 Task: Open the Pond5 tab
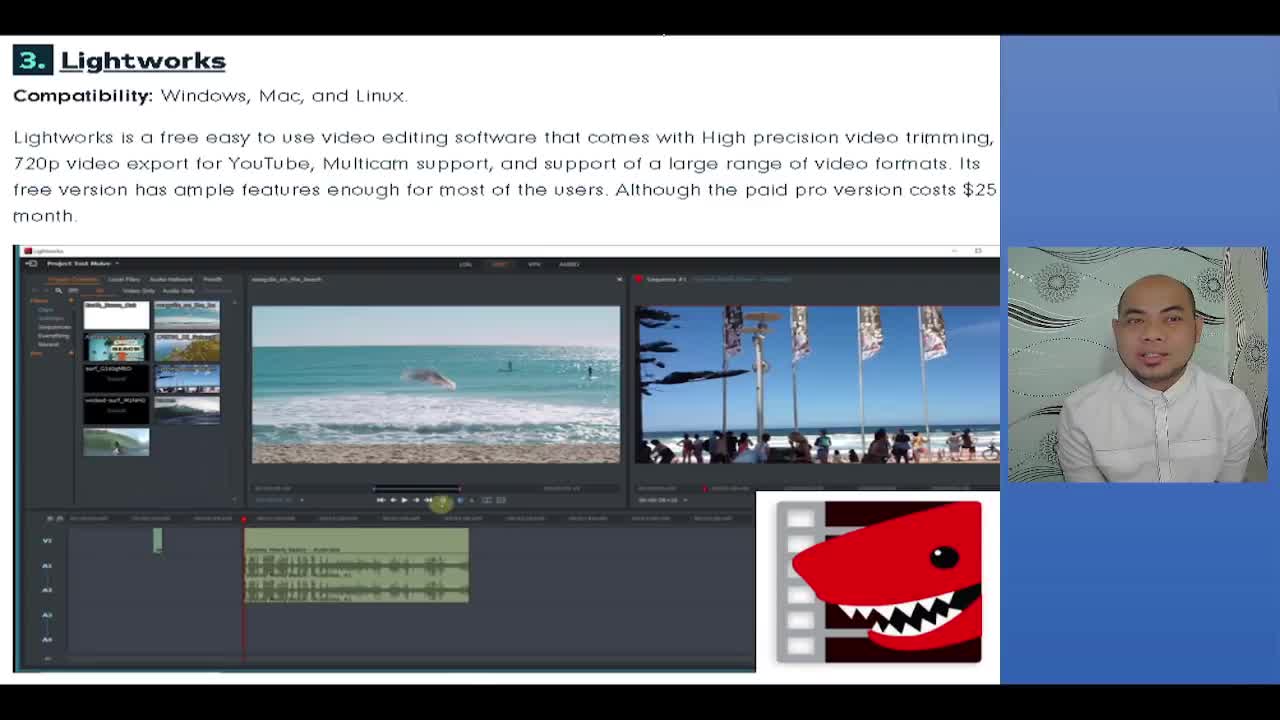click(x=213, y=279)
